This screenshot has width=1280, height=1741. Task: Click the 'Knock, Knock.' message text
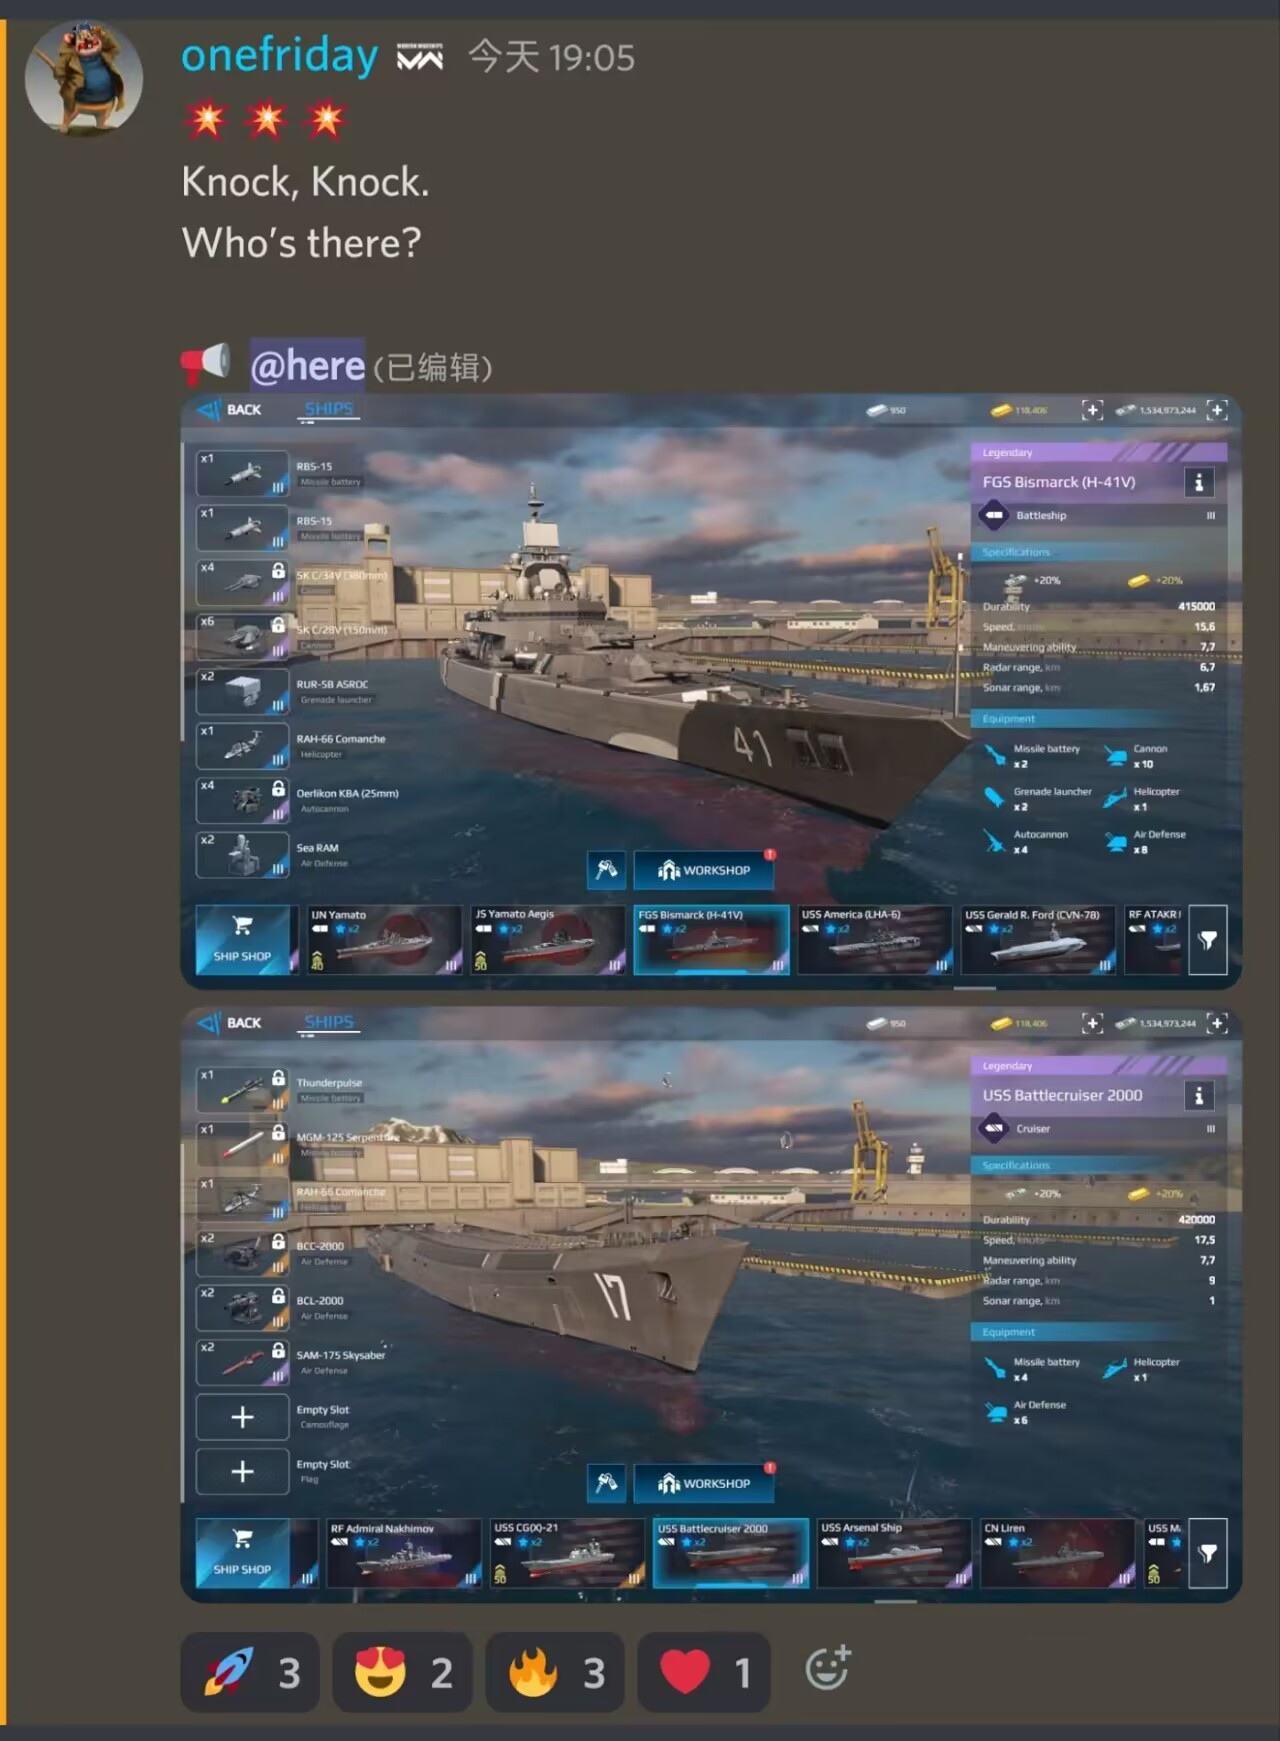(305, 182)
